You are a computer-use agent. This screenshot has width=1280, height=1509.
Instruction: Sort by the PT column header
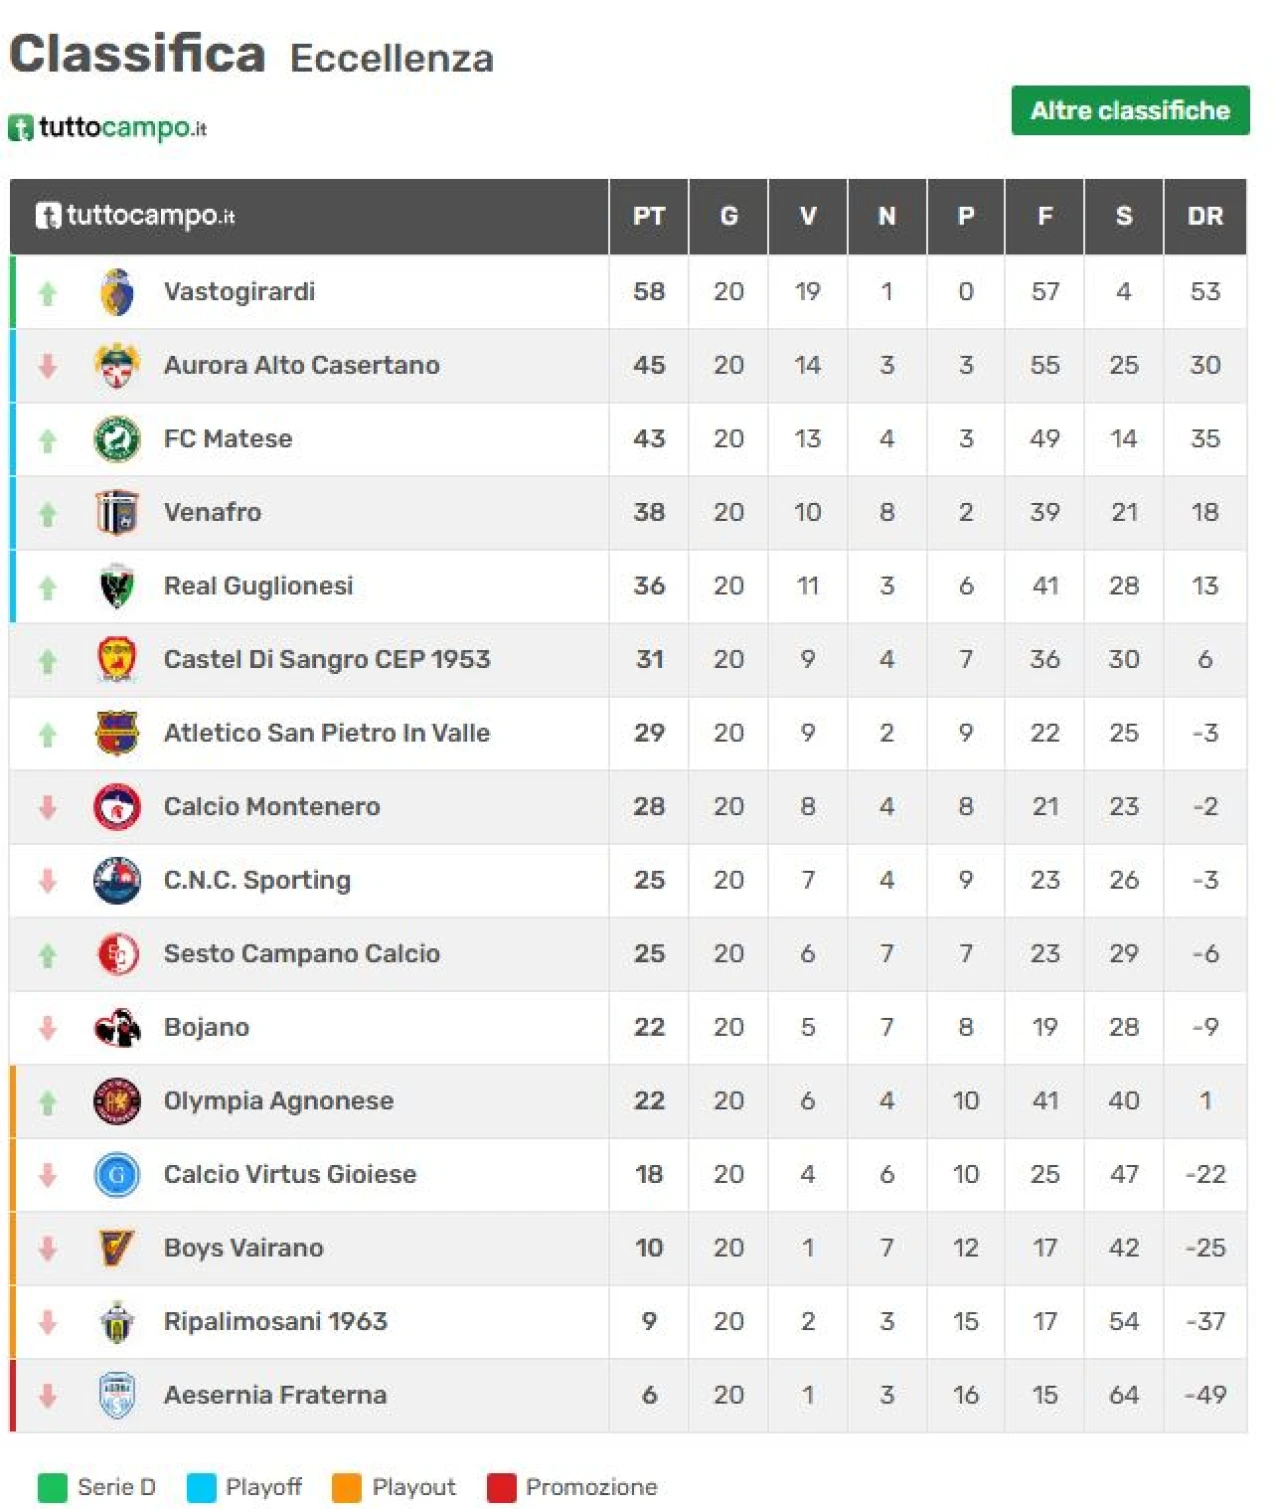649,216
